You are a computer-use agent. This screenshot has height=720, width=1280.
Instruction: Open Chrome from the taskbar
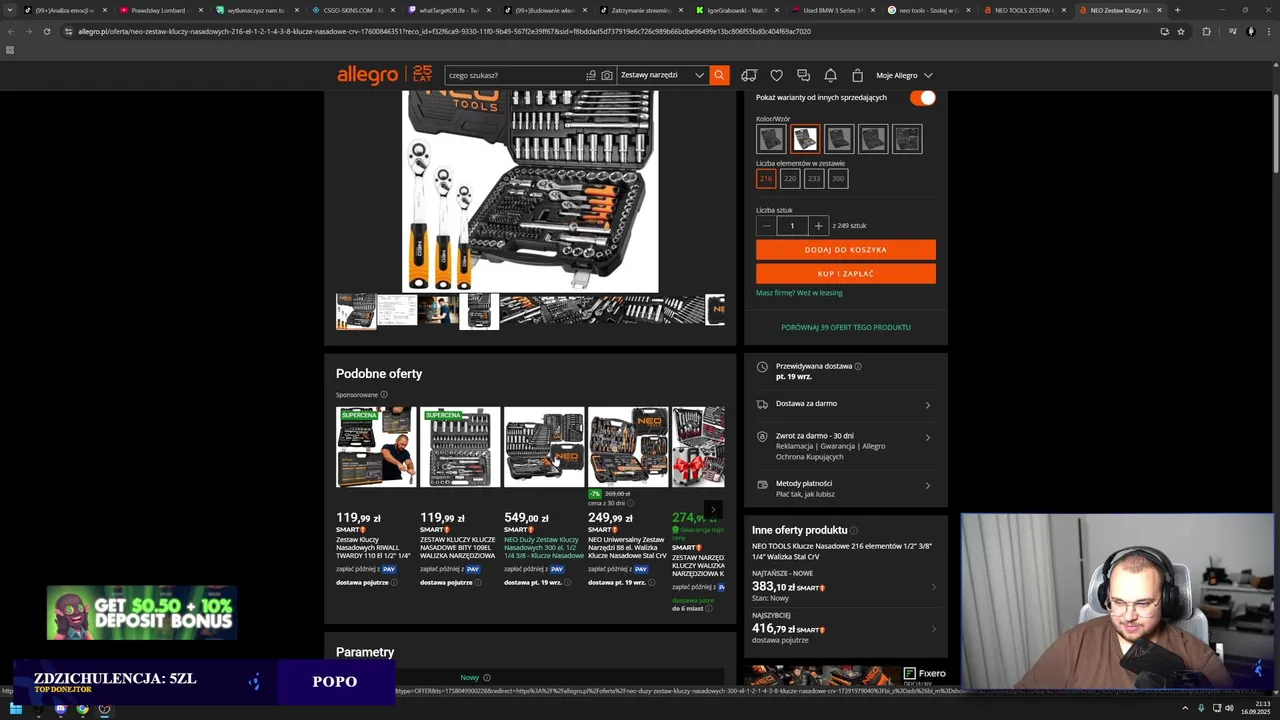pyautogui.click(x=82, y=709)
